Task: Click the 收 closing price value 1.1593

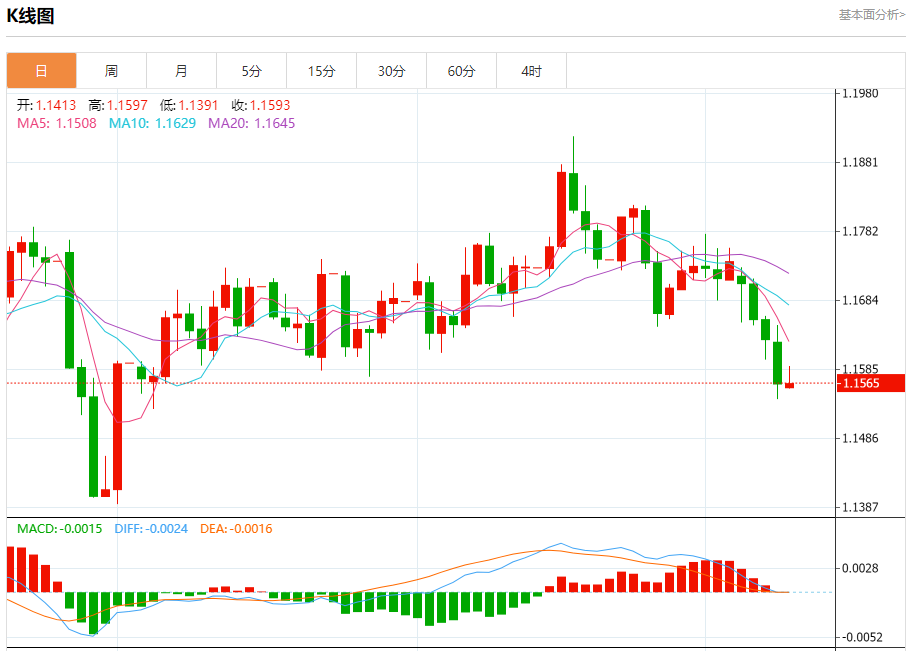Action: (269, 105)
